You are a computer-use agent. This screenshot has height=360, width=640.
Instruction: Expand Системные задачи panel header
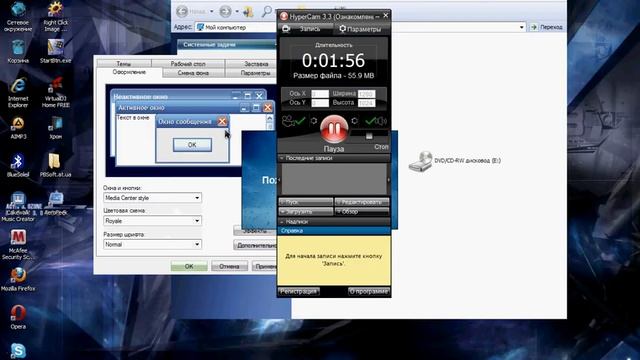click(x=227, y=44)
